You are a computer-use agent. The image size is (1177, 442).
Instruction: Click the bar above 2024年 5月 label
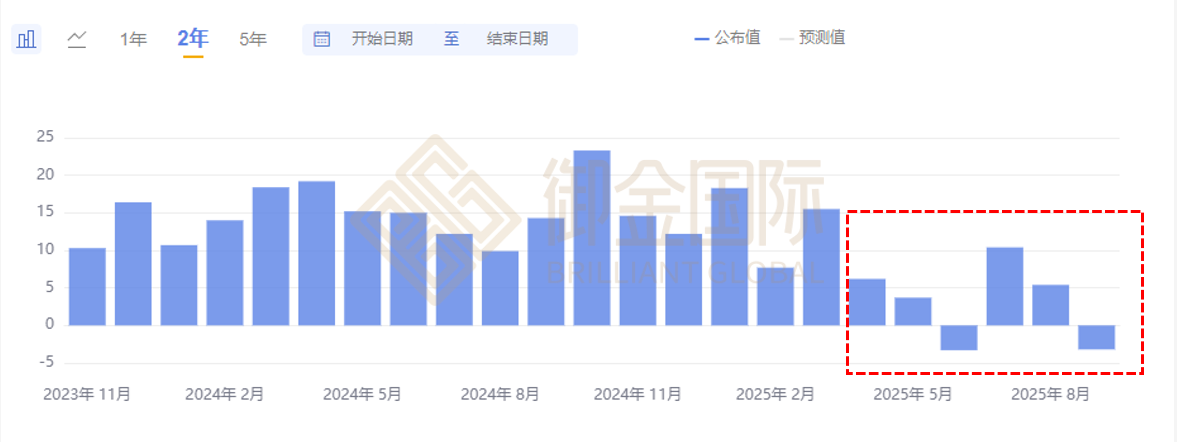pos(362,268)
